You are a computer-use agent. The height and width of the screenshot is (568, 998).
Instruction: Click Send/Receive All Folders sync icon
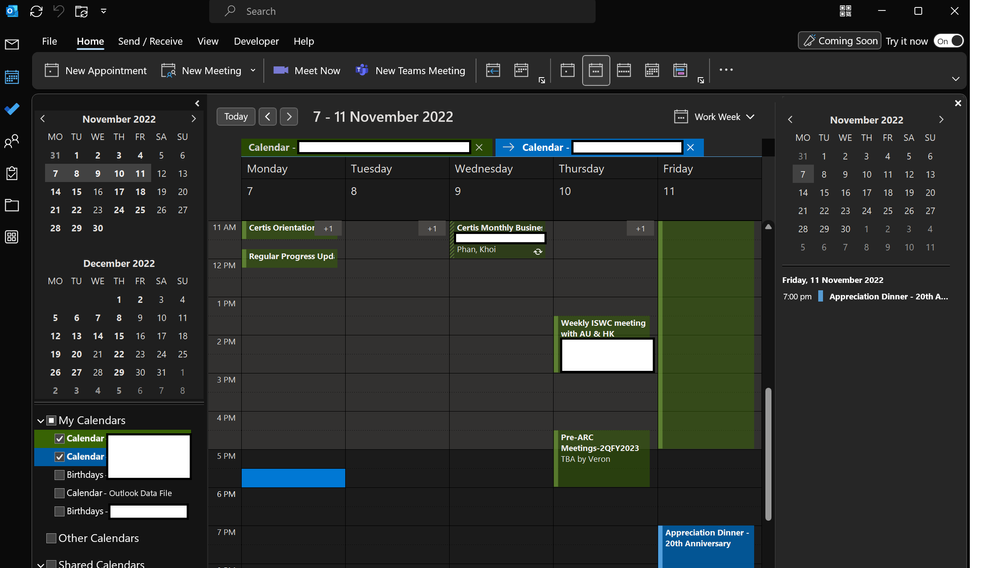click(36, 11)
